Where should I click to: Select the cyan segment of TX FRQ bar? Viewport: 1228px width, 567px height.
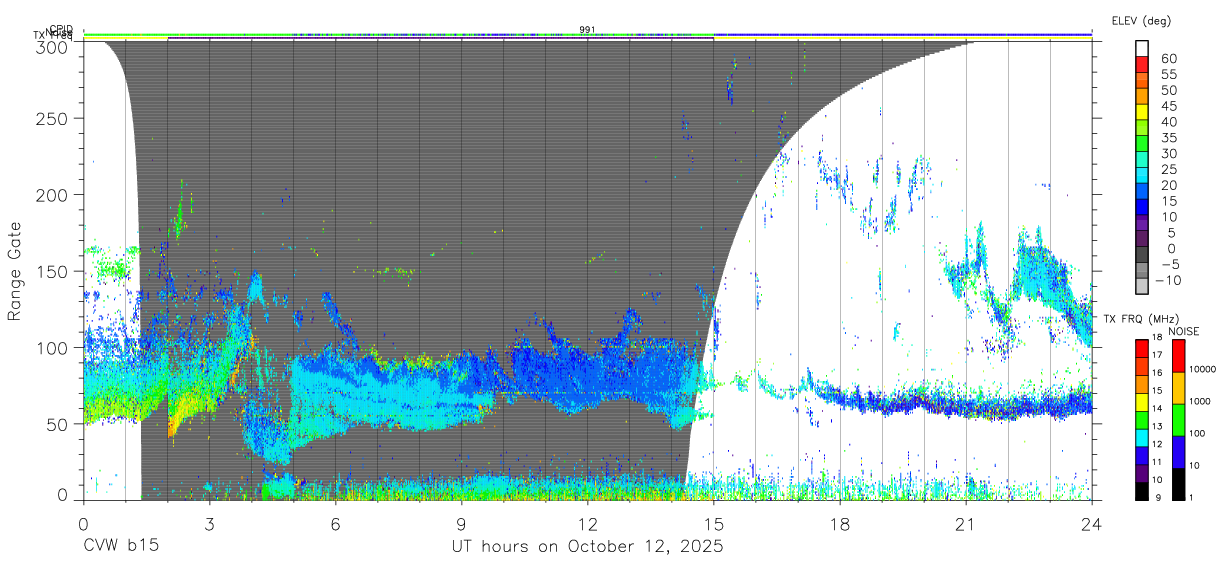[1142, 438]
